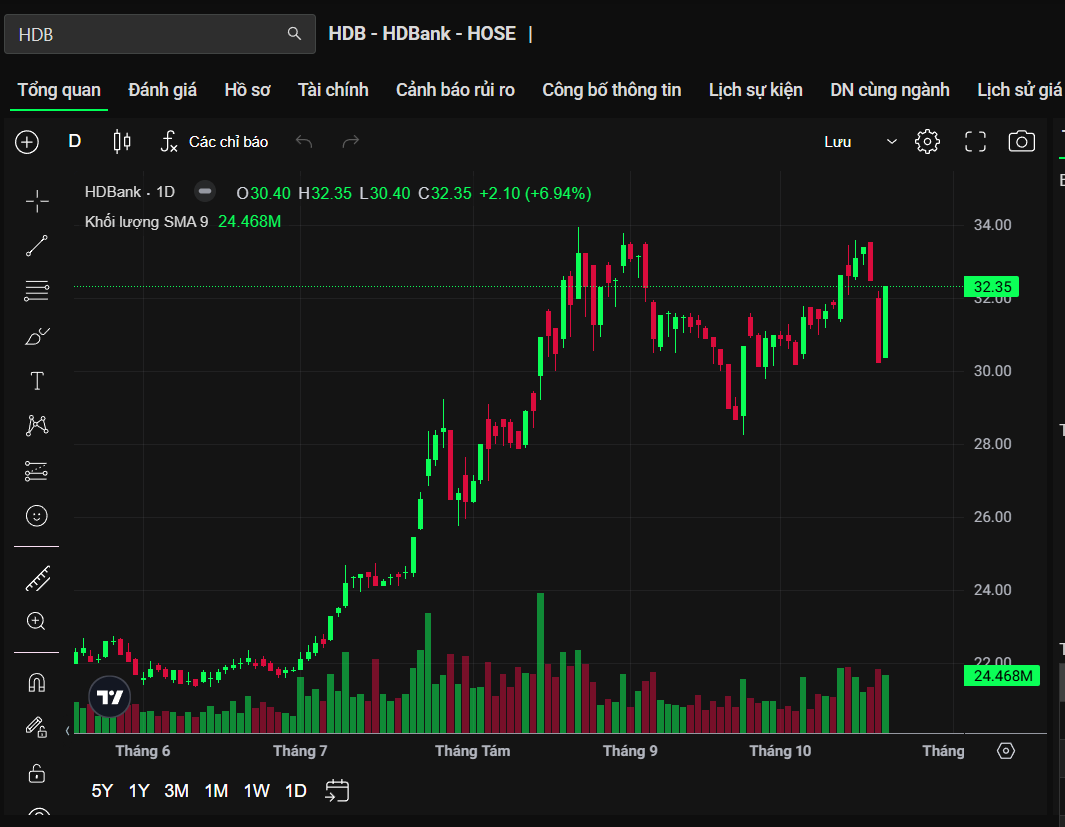Viewport: 1065px width, 827px height.
Task: Open the candlestick chart type selector
Action: click(122, 142)
